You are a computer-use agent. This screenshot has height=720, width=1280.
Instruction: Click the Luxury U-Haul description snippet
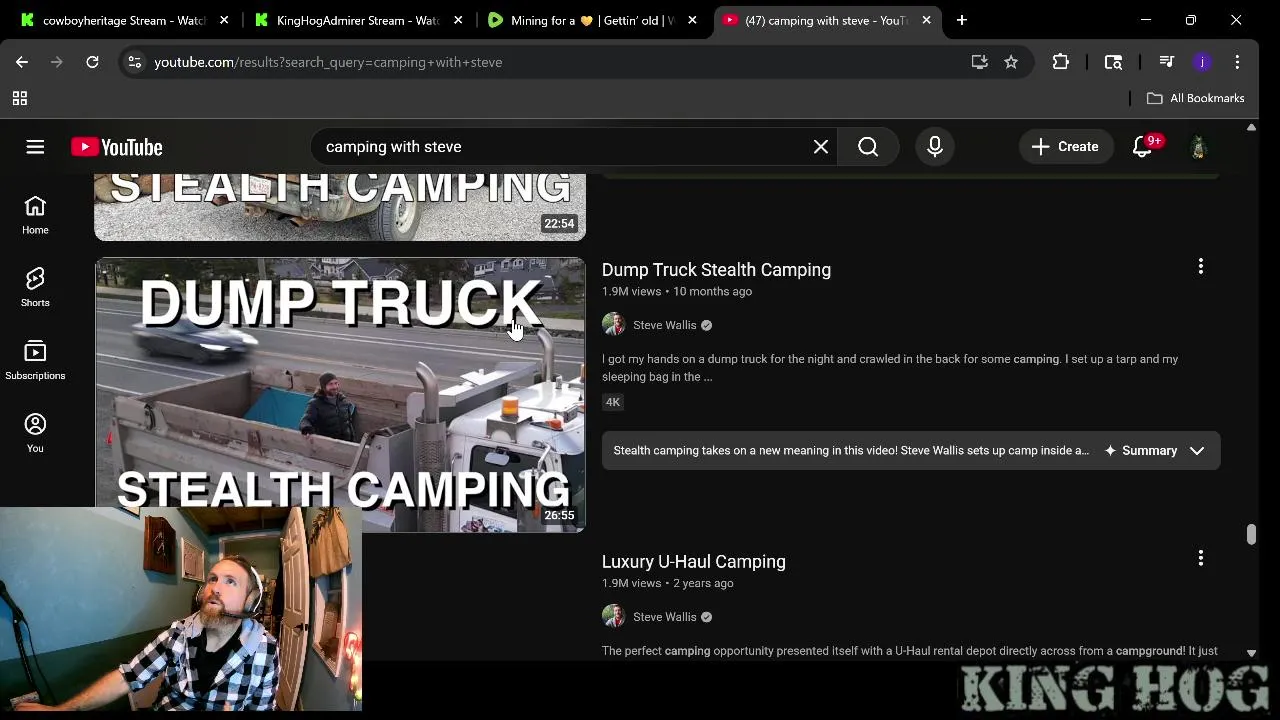coord(910,651)
